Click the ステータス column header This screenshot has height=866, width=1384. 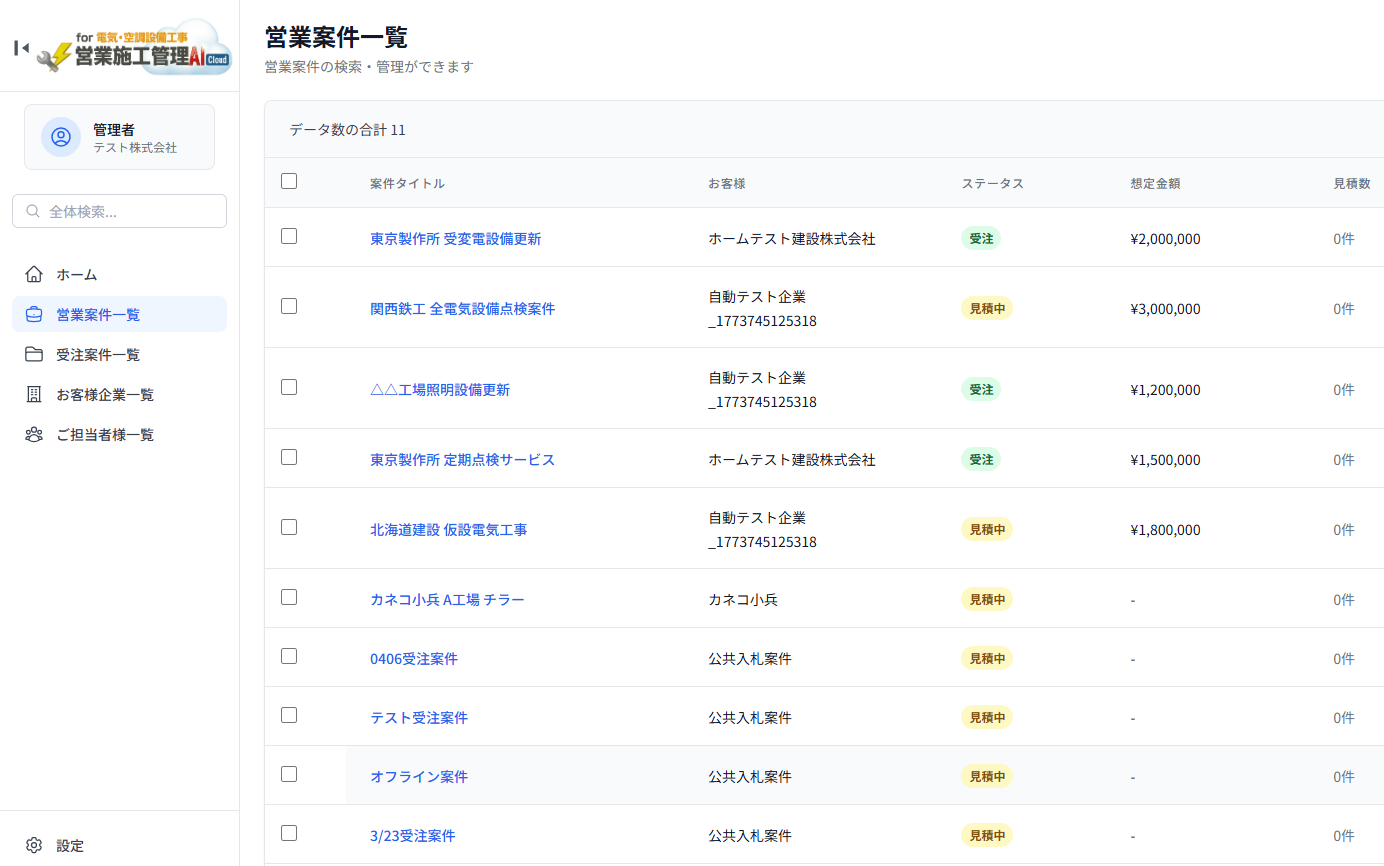click(992, 184)
